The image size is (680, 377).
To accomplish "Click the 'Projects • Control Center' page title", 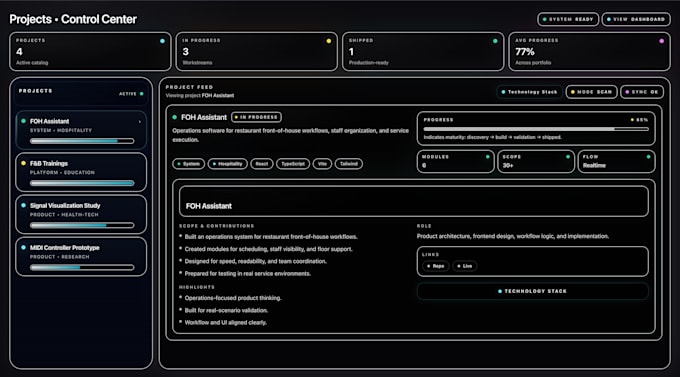I will [73, 19].
